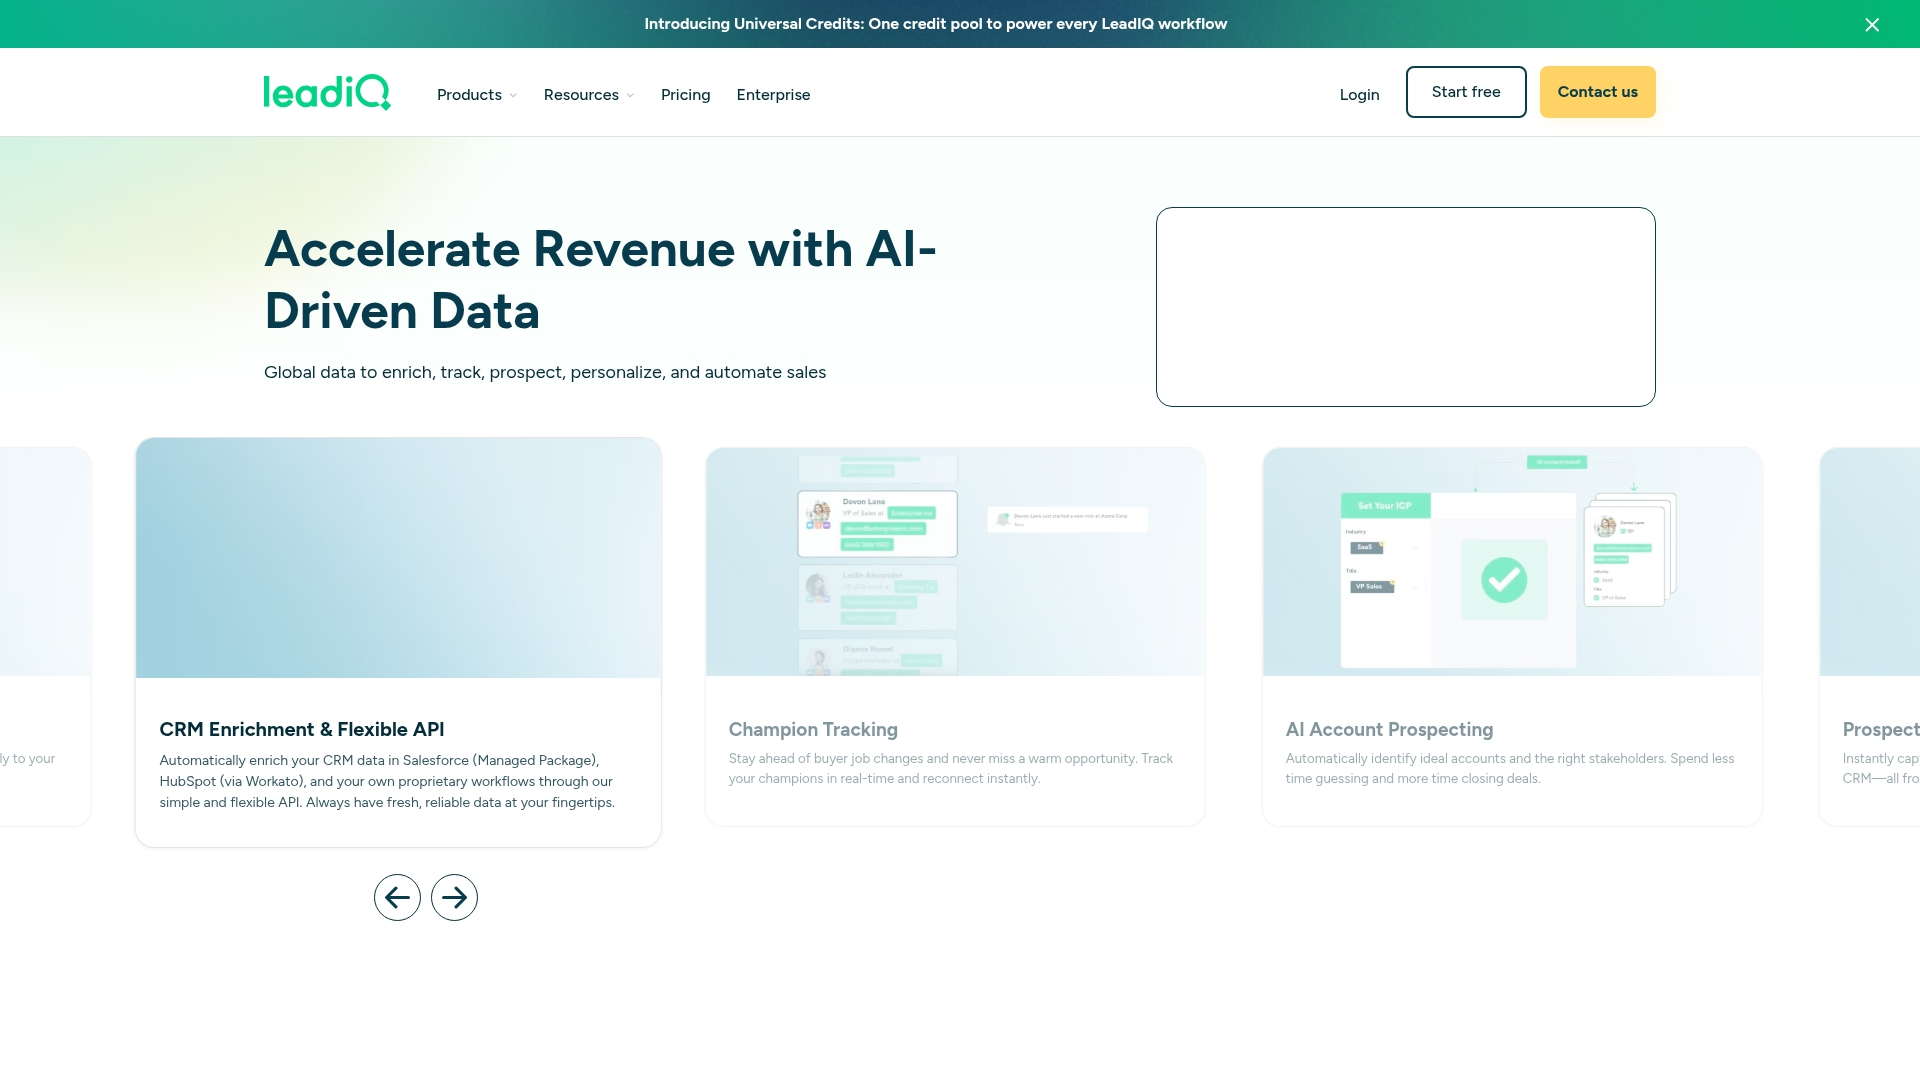The image size is (1920, 1080).
Task: Advance to next carousel slide
Action: click(454, 898)
